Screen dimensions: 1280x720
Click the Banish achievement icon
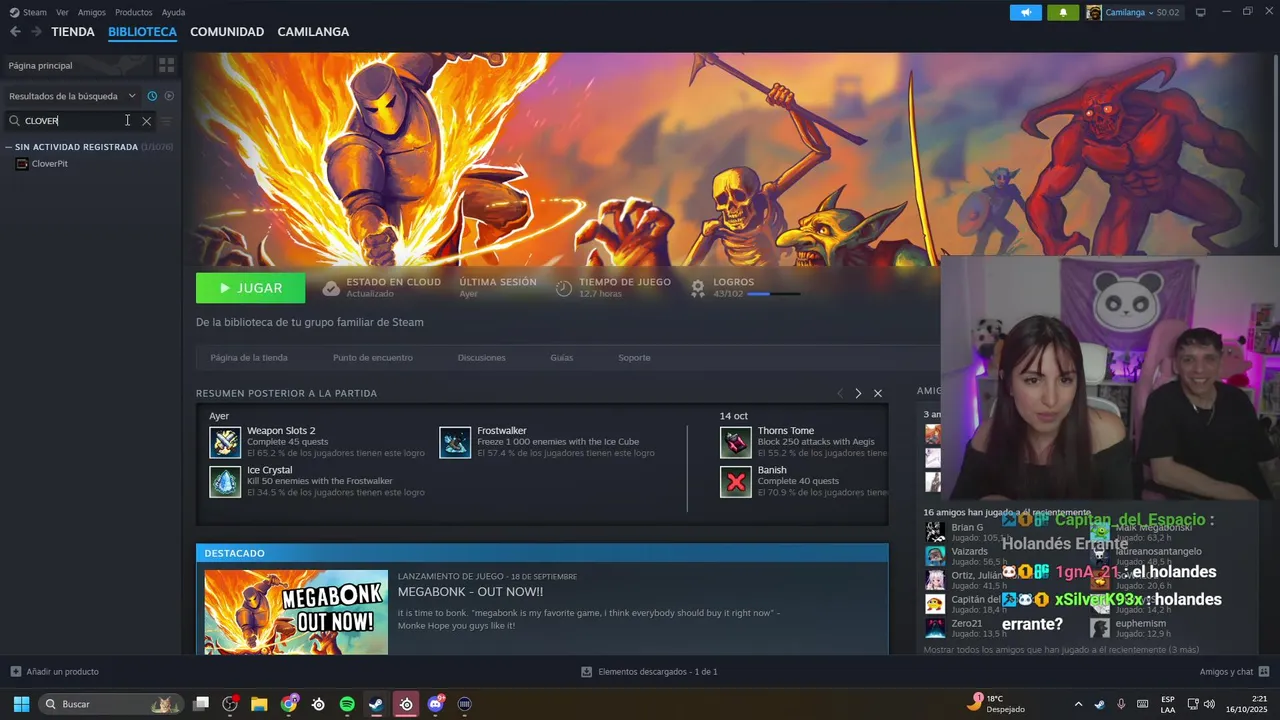736,482
